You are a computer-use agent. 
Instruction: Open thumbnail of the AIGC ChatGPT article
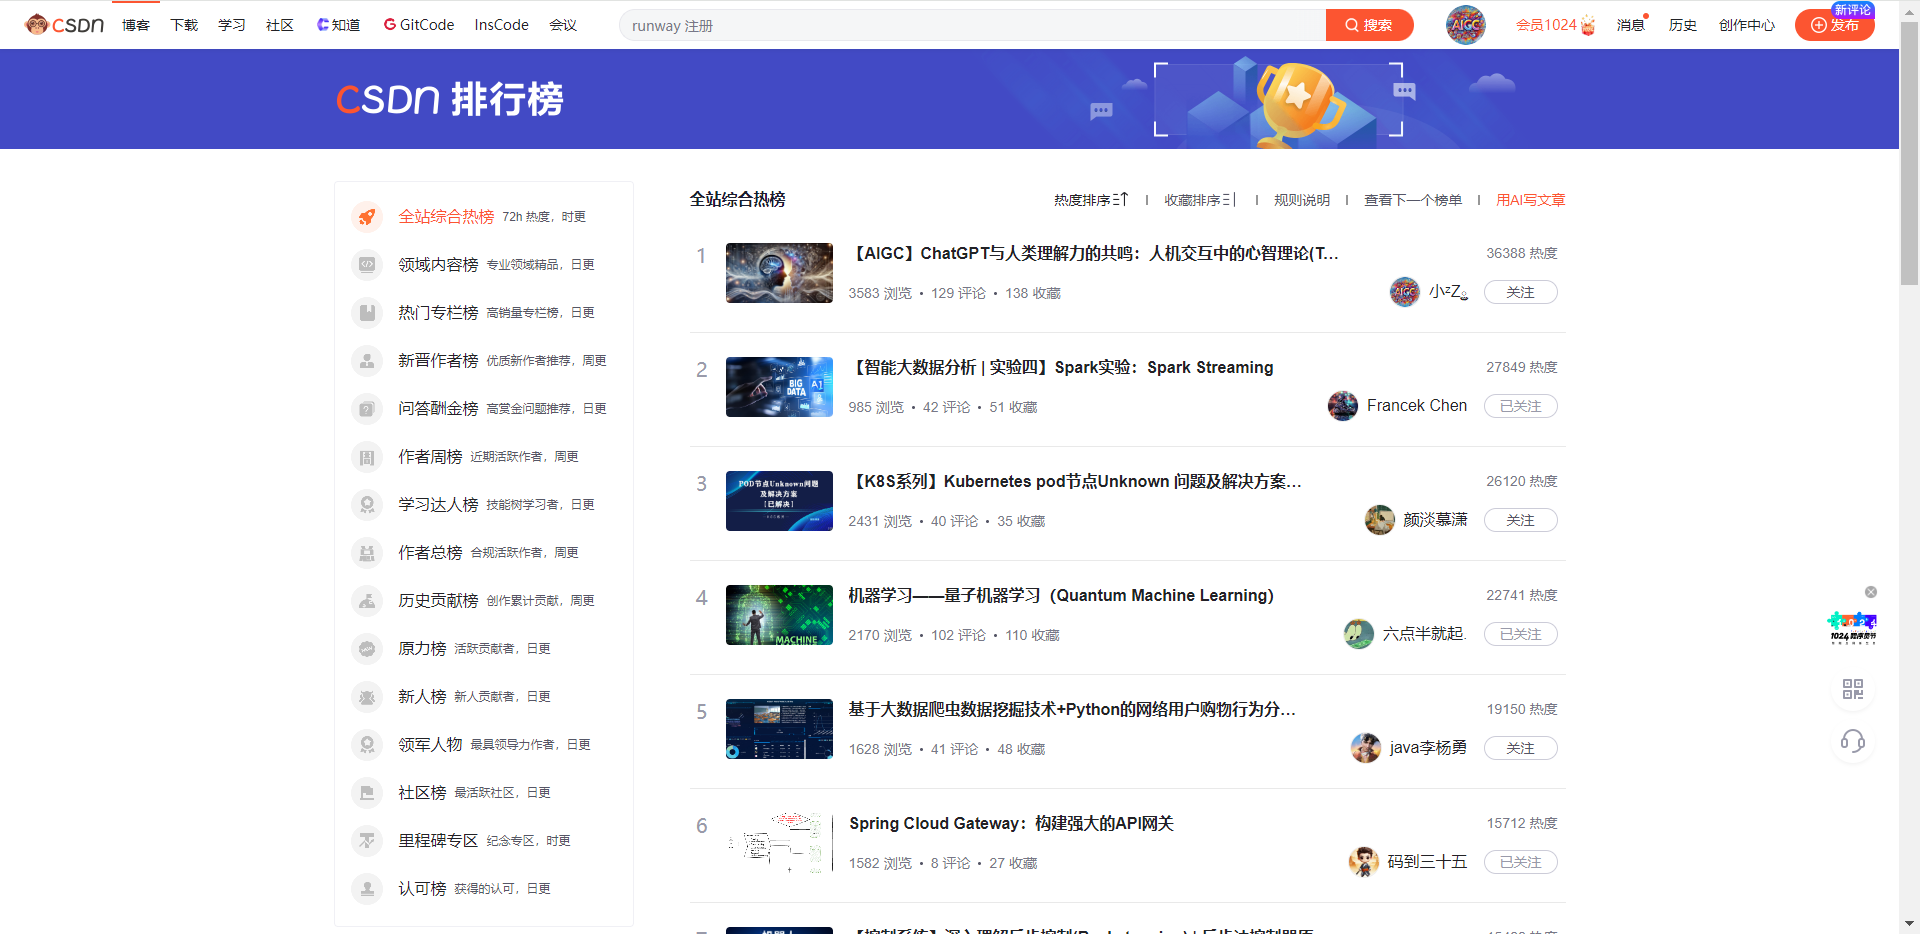click(x=779, y=273)
